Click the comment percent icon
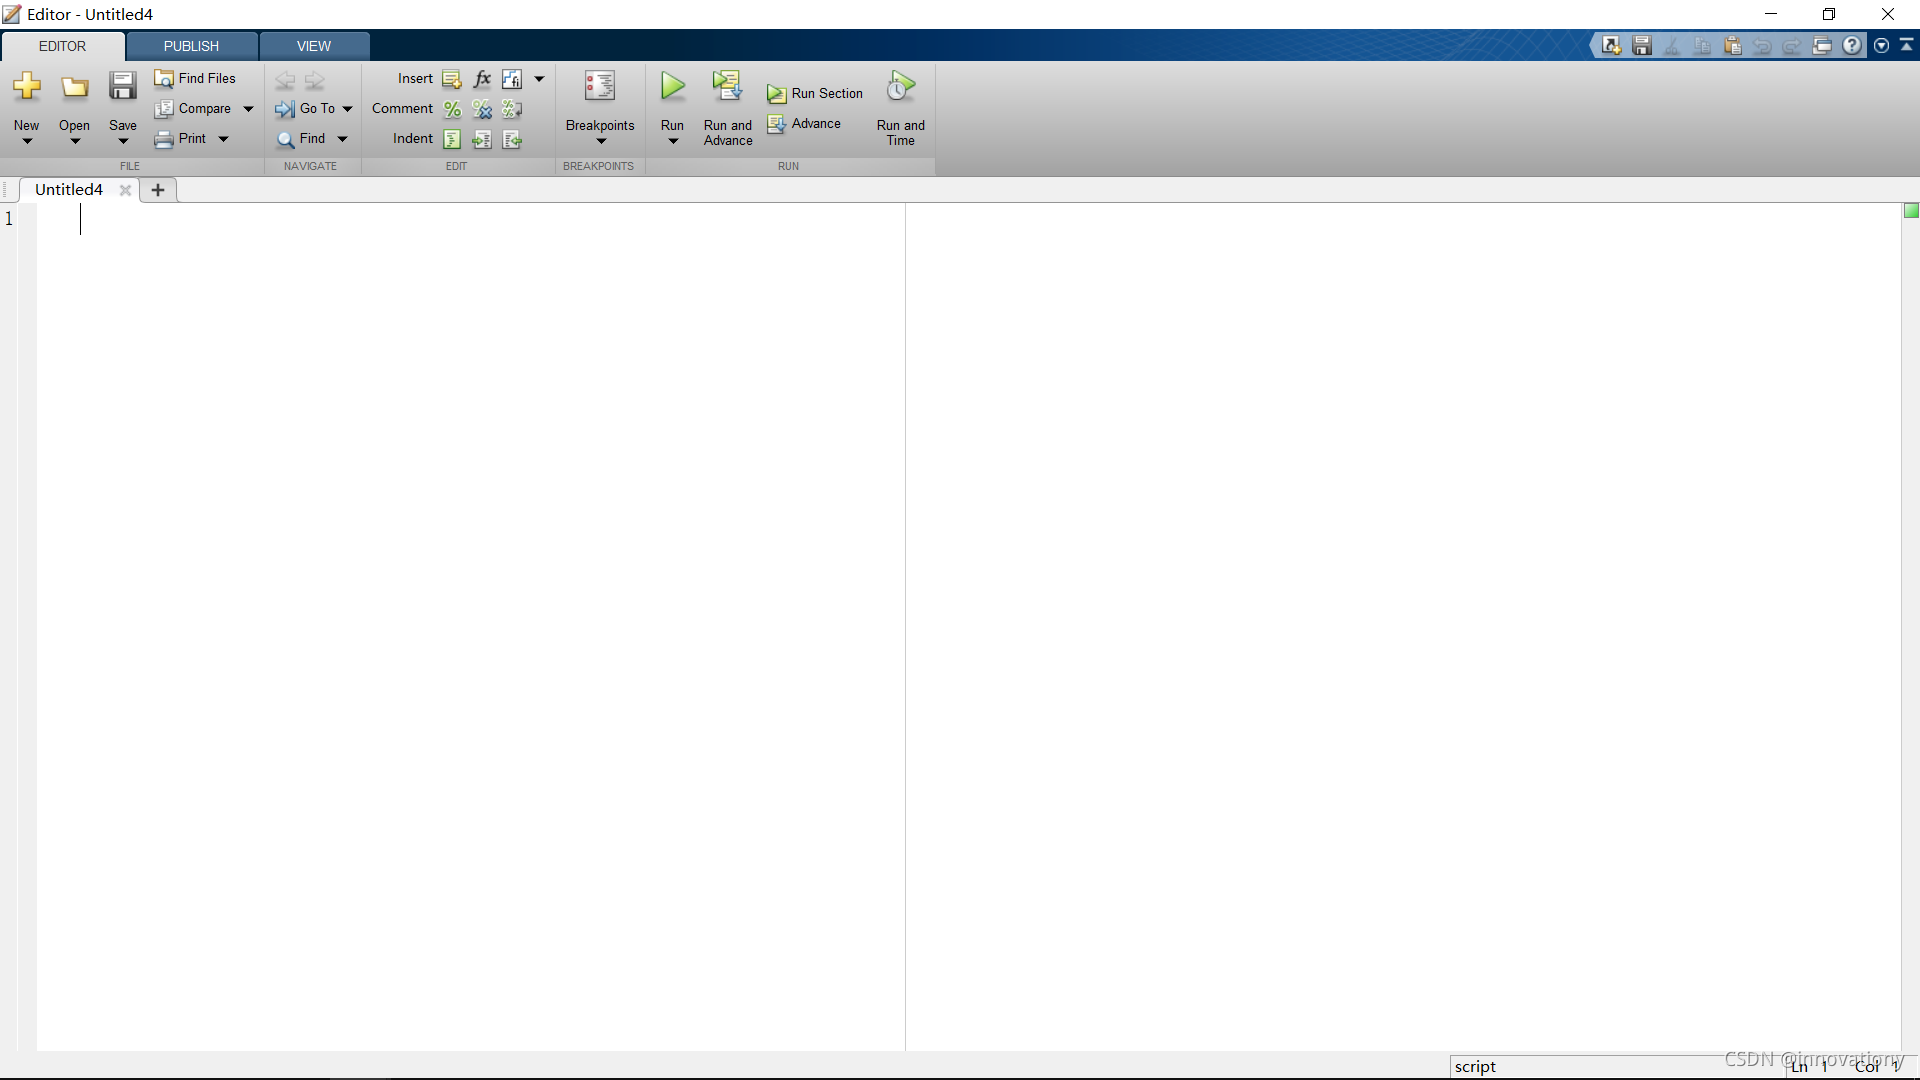The height and width of the screenshot is (1080, 1920). click(x=452, y=109)
